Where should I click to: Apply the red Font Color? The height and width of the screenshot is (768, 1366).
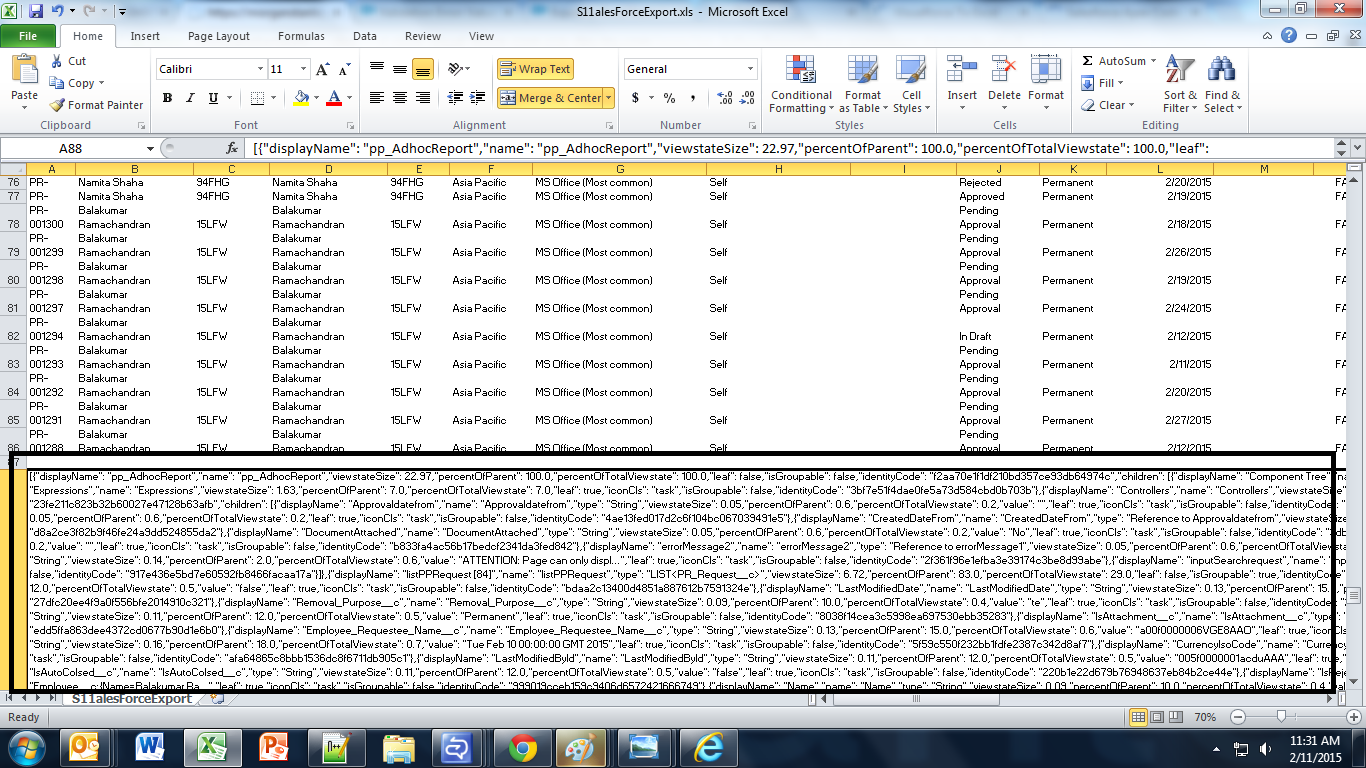333,98
